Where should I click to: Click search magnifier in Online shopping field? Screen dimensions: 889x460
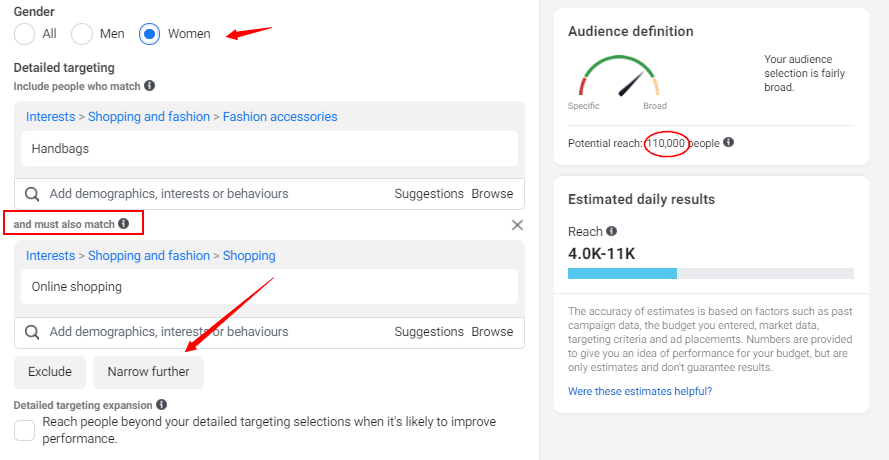tap(32, 332)
